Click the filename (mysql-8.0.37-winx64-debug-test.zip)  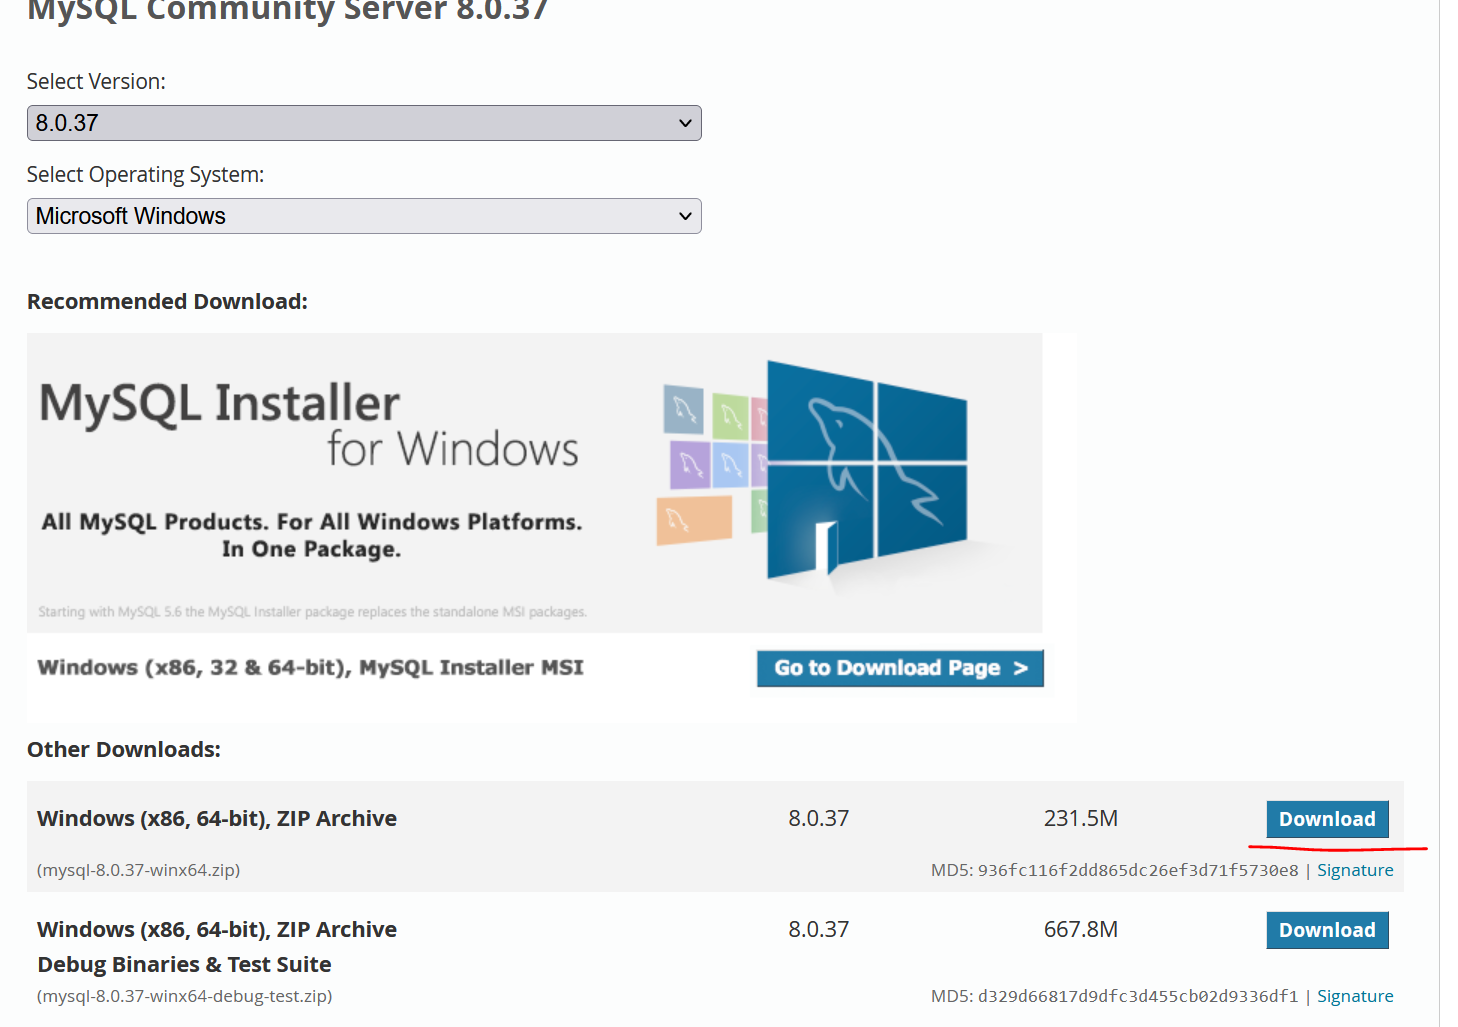[x=185, y=996]
